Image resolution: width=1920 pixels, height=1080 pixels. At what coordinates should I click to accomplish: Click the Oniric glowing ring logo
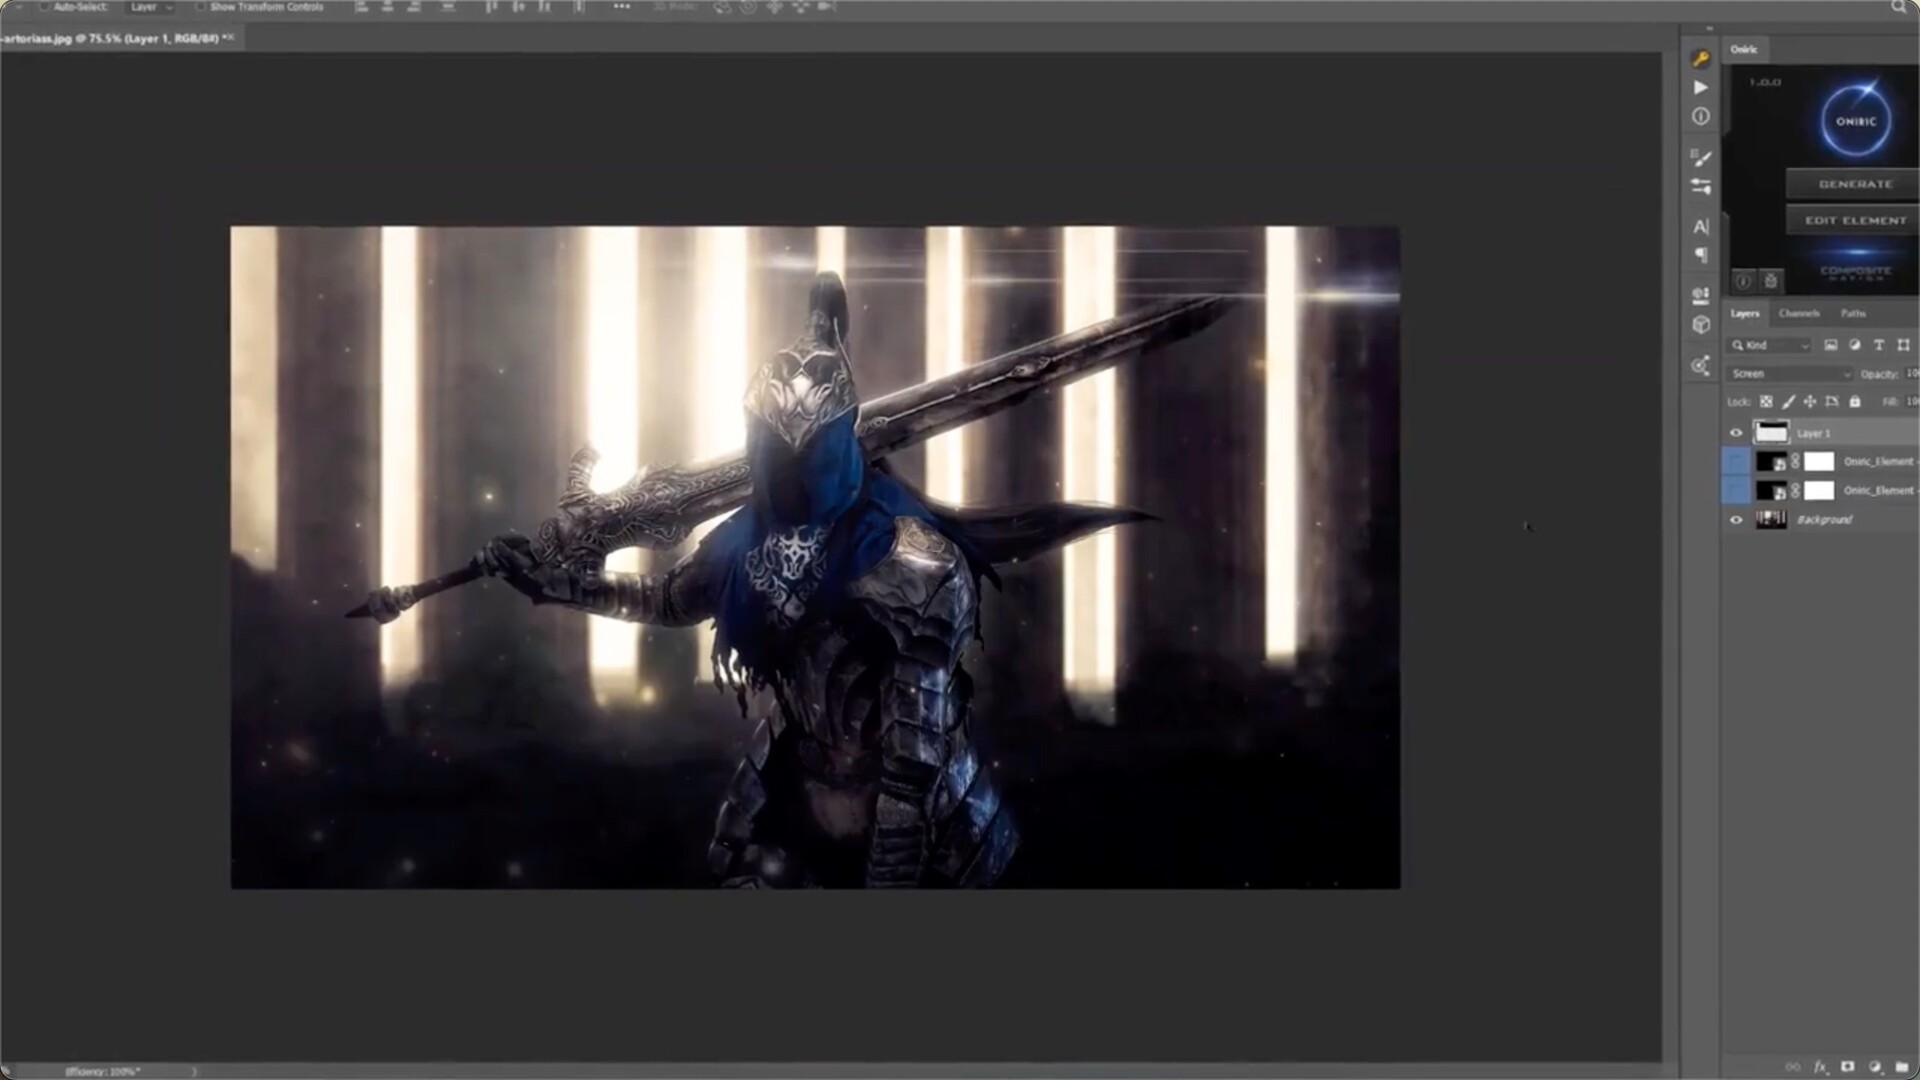[x=1855, y=121]
